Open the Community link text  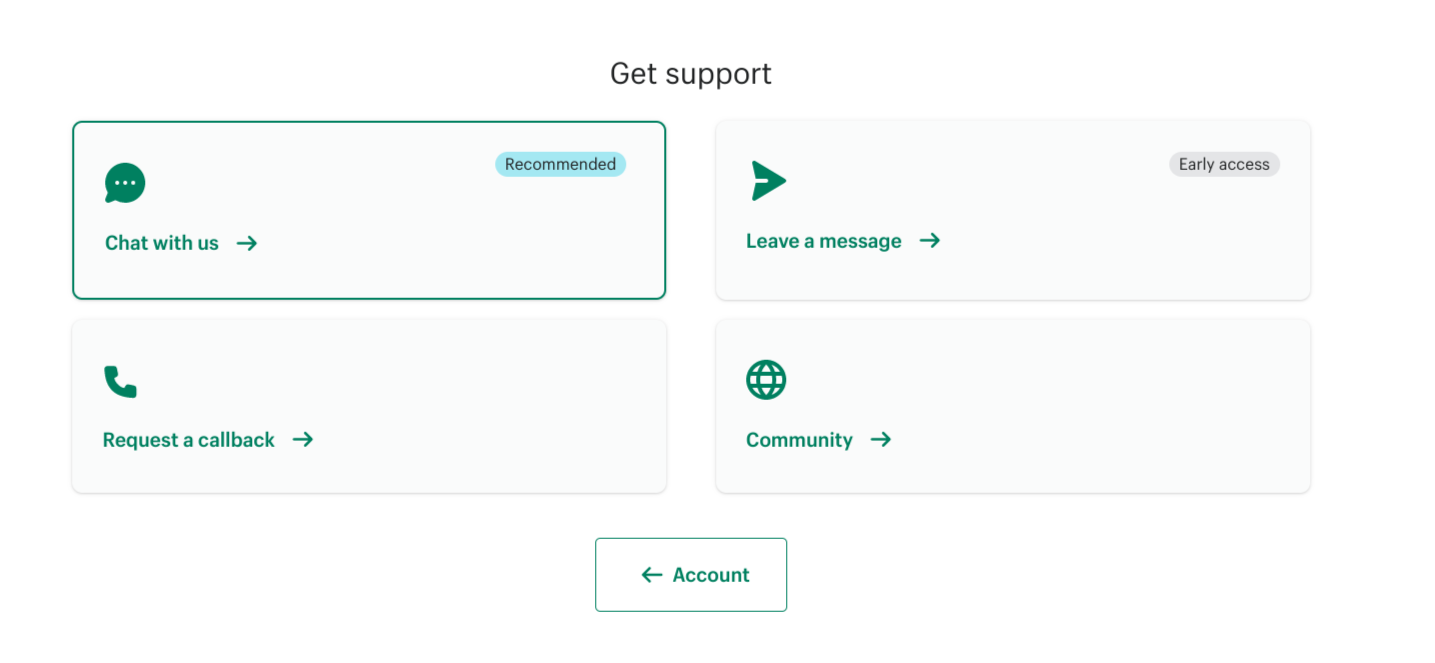(x=799, y=440)
